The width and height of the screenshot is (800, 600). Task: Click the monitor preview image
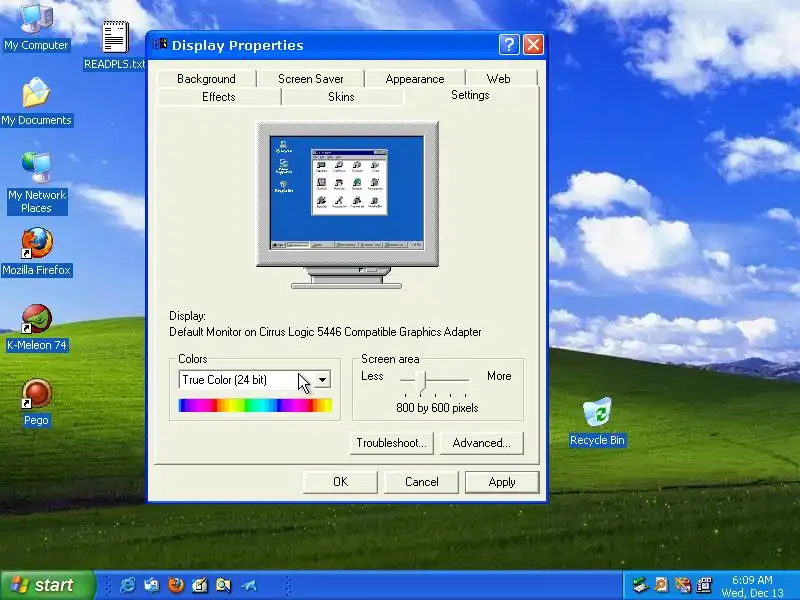point(347,205)
